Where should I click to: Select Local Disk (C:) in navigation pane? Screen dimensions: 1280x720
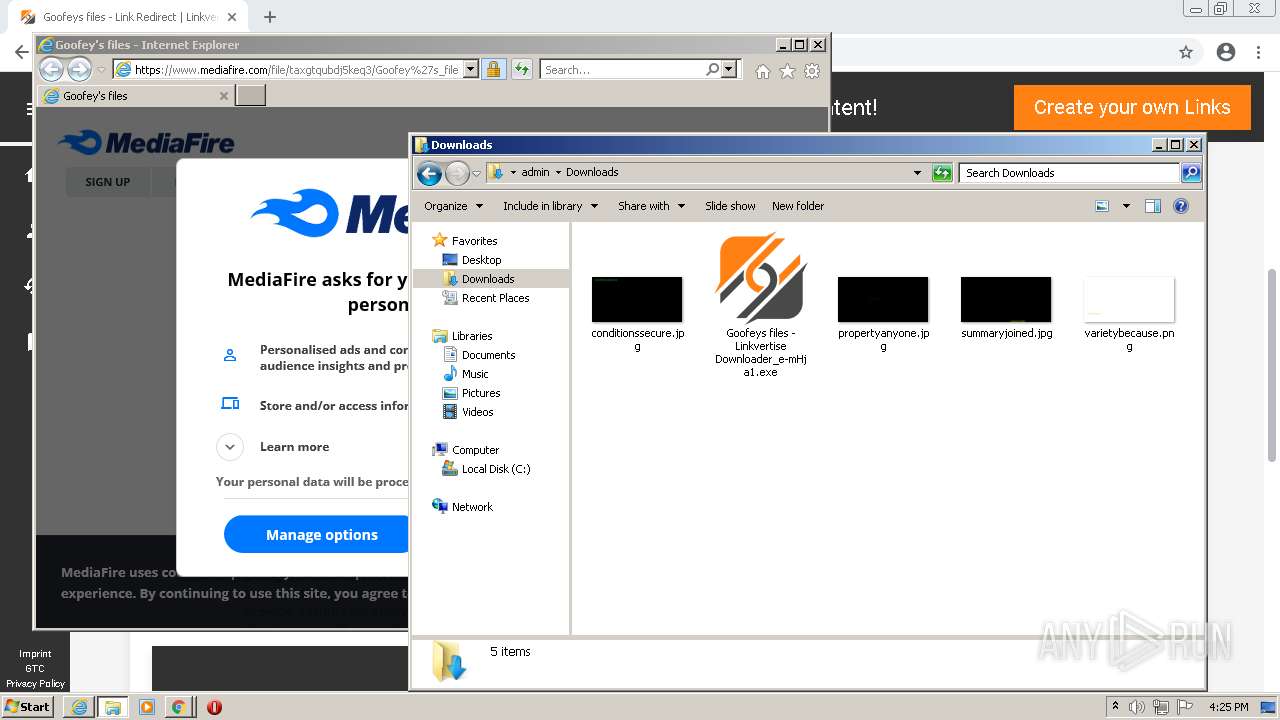[x=495, y=469]
